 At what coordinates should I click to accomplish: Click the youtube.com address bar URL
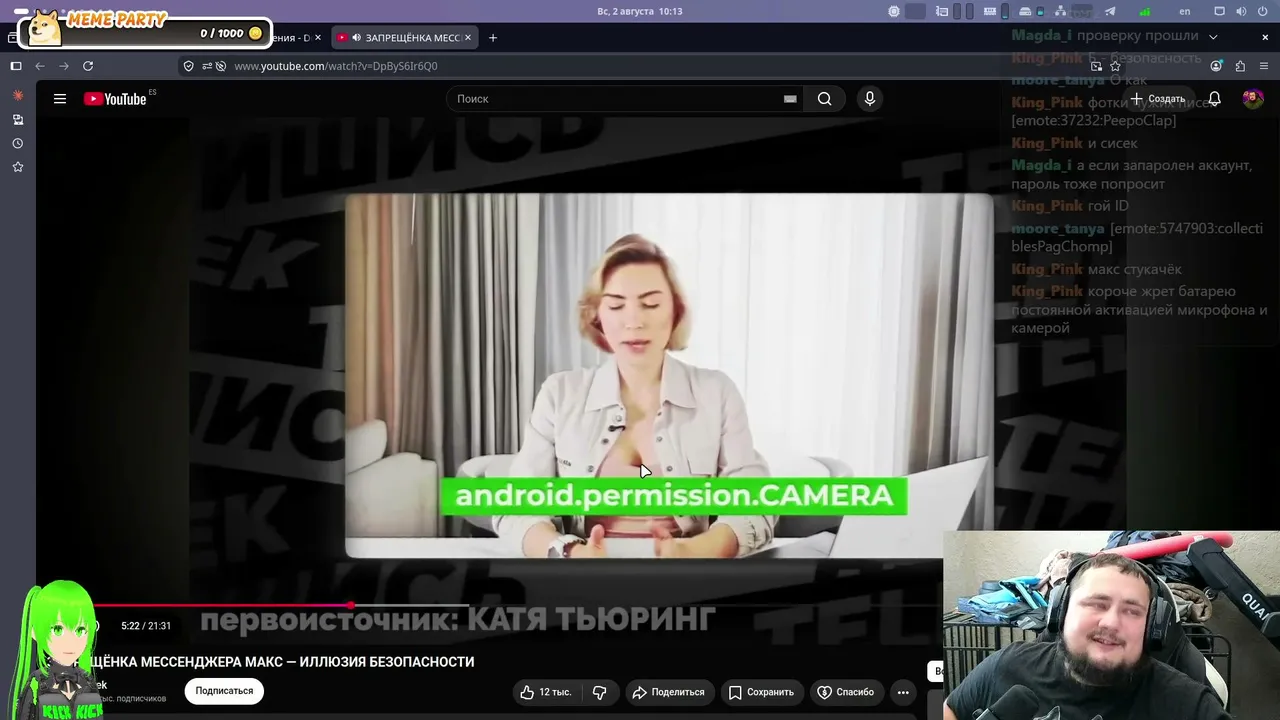pyautogui.click(x=336, y=66)
